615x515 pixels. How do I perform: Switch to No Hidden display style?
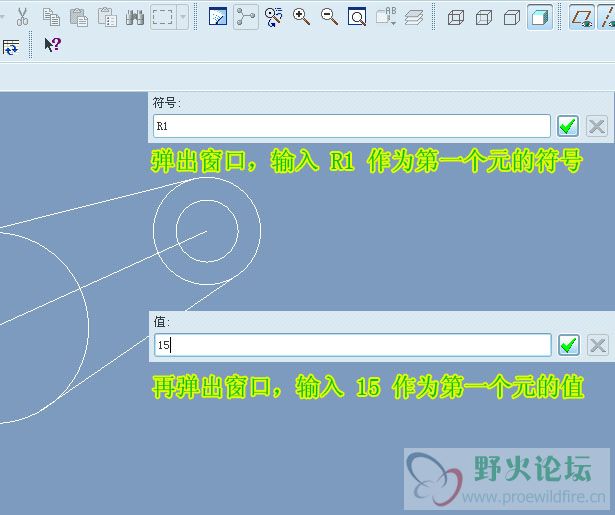512,17
